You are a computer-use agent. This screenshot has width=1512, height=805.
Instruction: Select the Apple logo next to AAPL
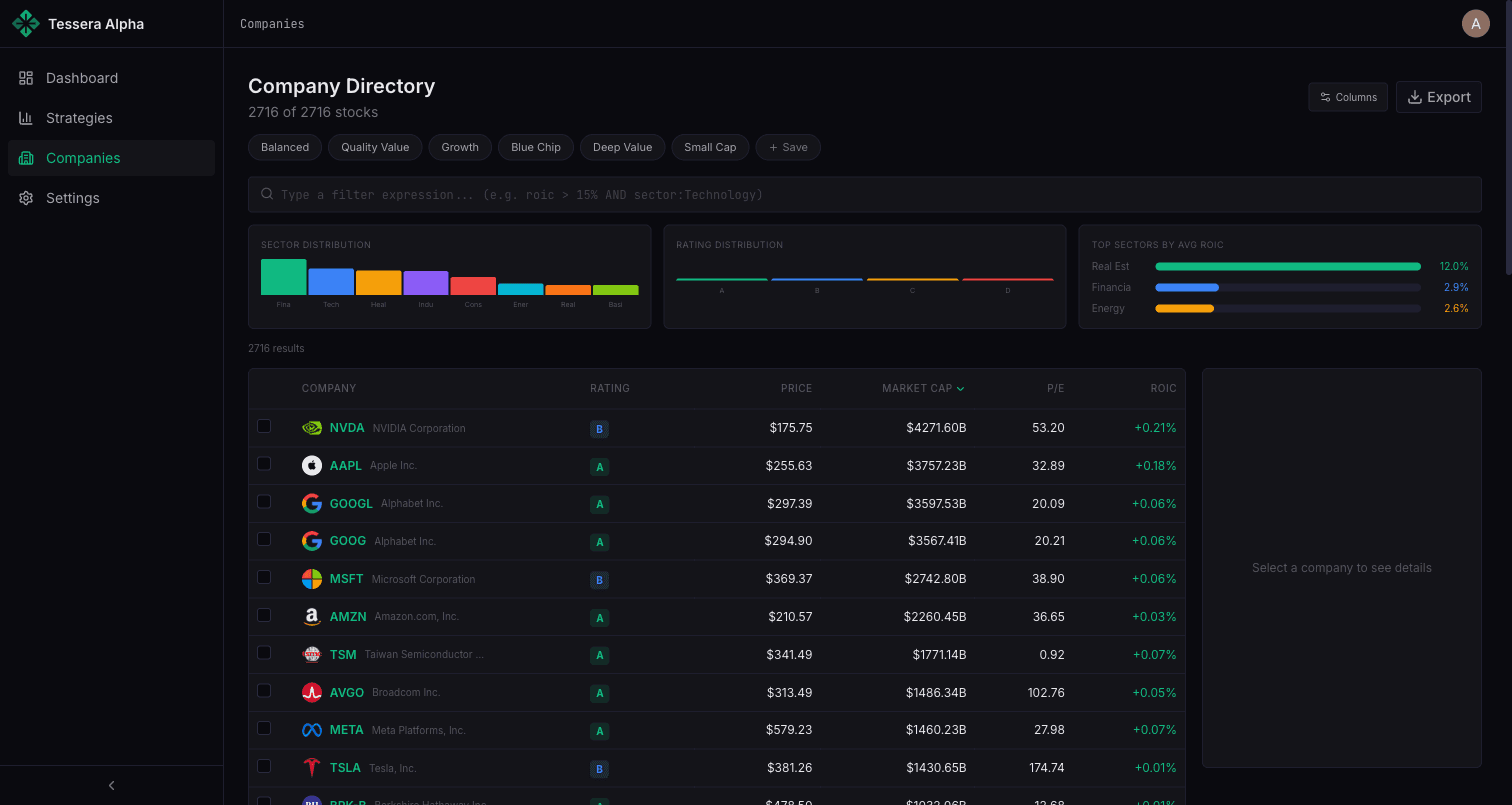(x=311, y=464)
